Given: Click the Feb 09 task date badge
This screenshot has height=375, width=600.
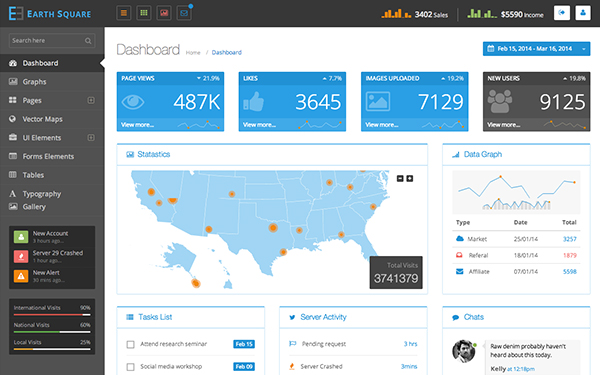Looking at the screenshot, I should click(244, 366).
